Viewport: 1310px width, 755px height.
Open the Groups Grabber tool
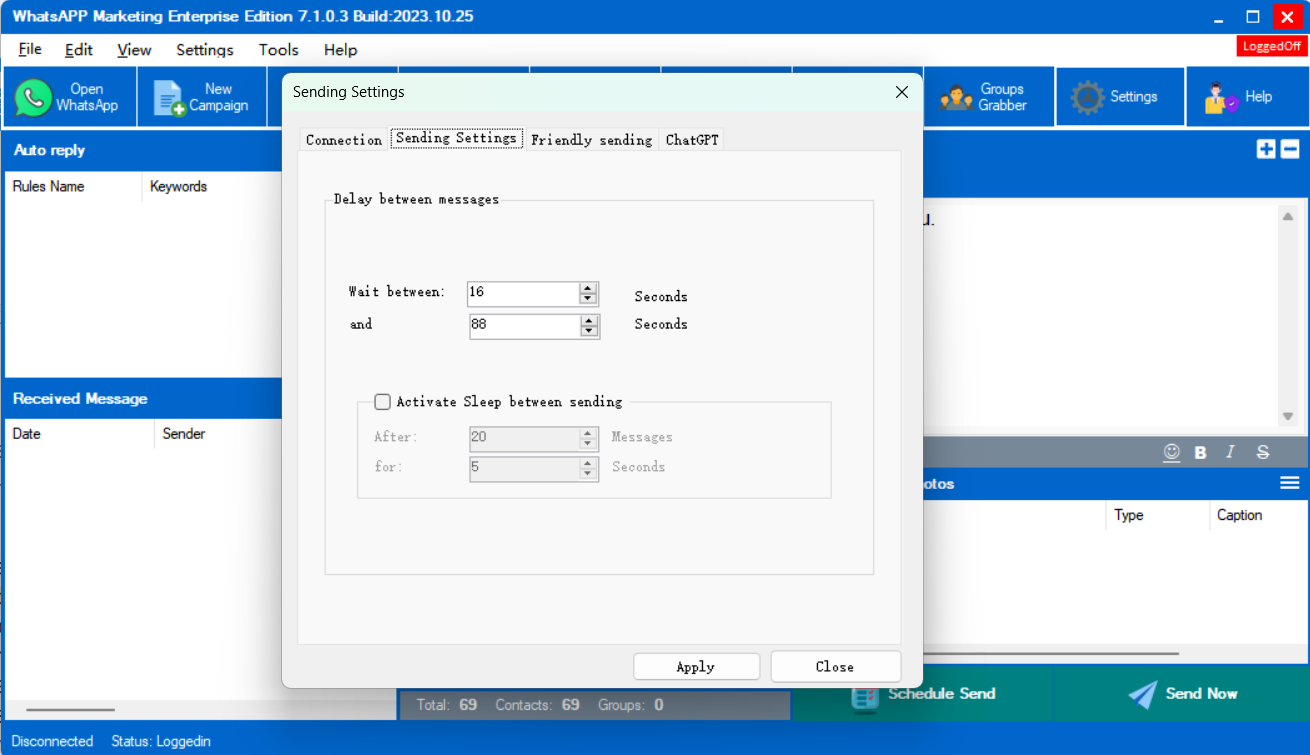tap(985, 97)
